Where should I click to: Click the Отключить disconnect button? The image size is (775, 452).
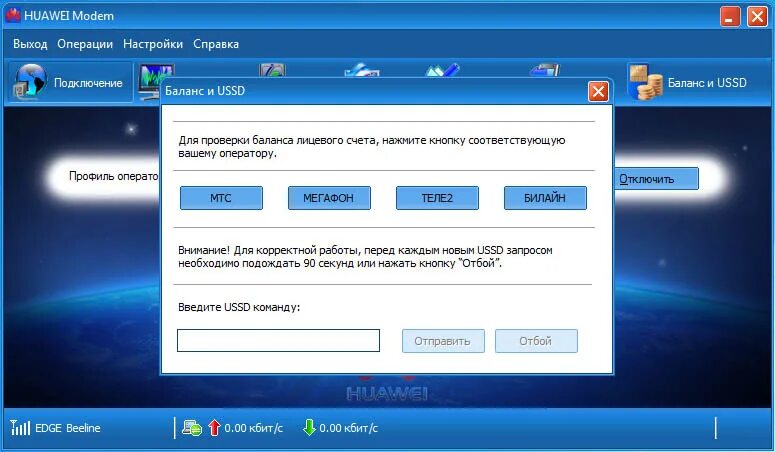tap(656, 179)
